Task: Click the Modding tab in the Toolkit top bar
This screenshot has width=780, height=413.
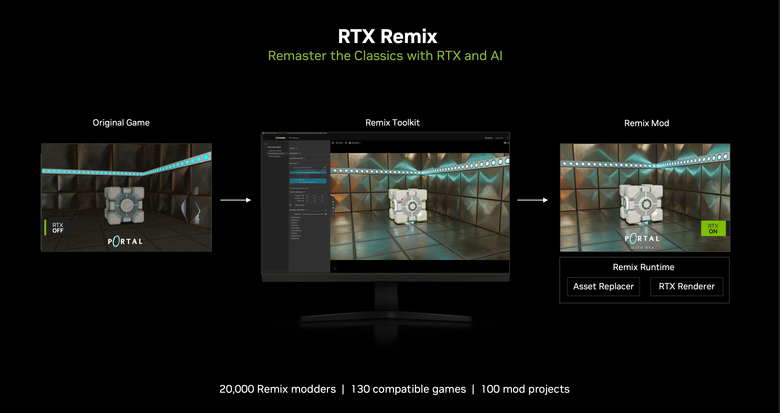Action: (488, 138)
